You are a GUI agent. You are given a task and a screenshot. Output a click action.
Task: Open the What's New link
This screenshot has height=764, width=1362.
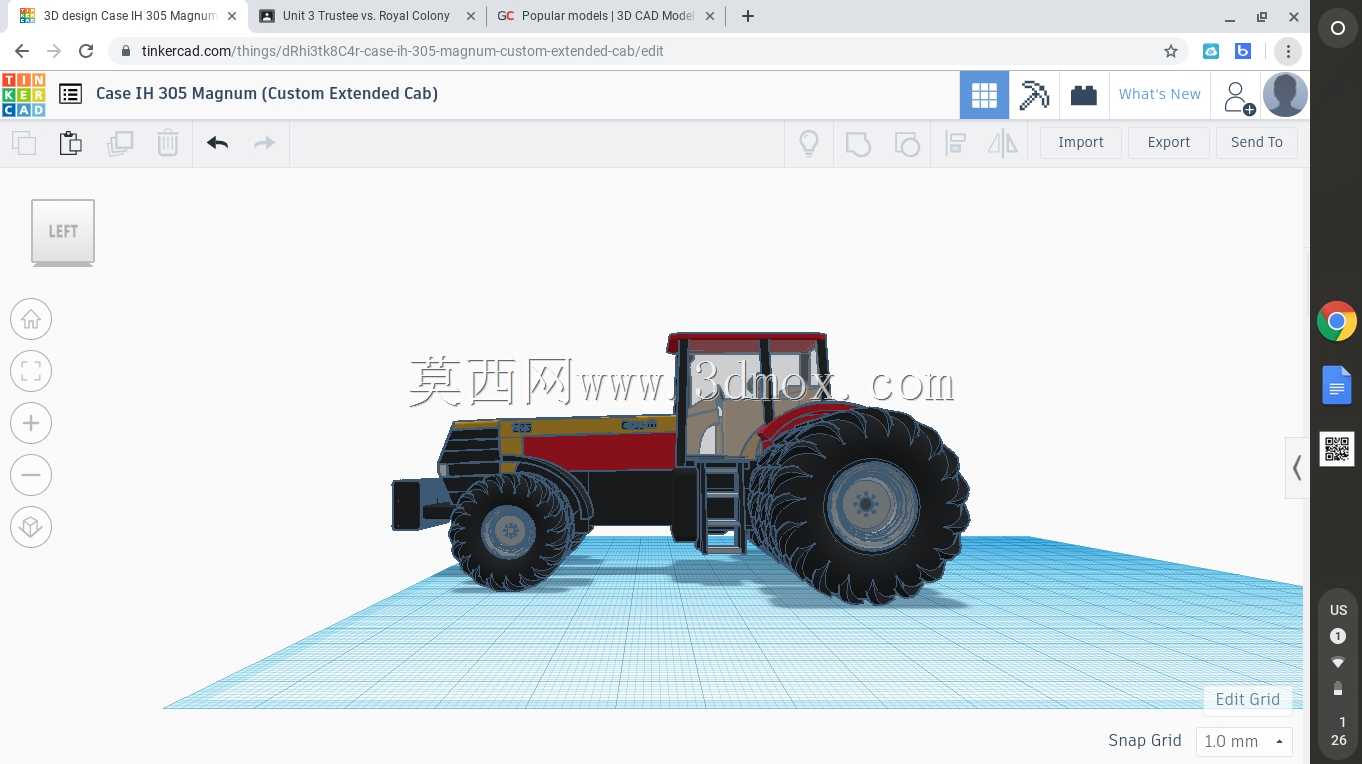coord(1160,94)
